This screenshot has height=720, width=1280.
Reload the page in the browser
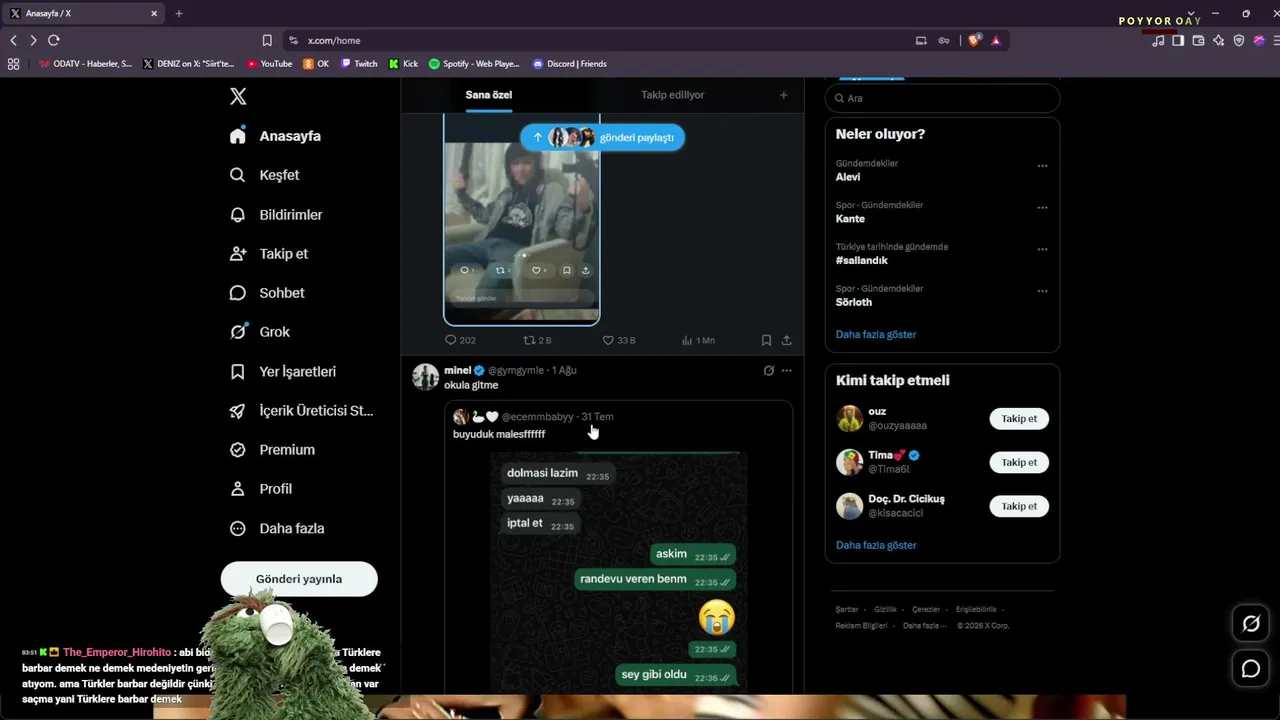pos(54,40)
